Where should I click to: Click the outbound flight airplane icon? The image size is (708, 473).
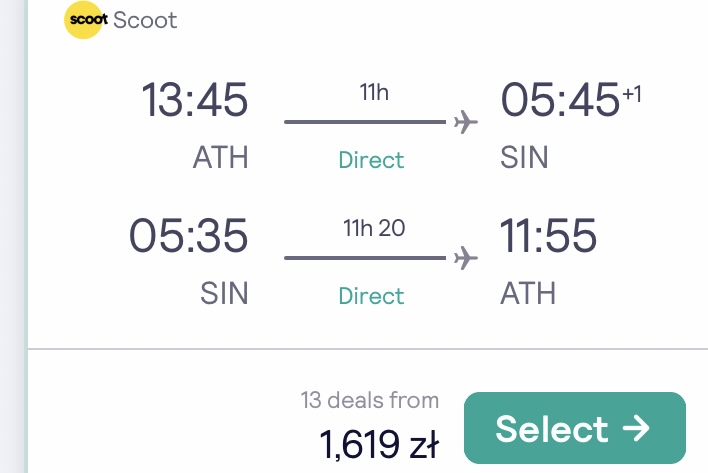466,122
